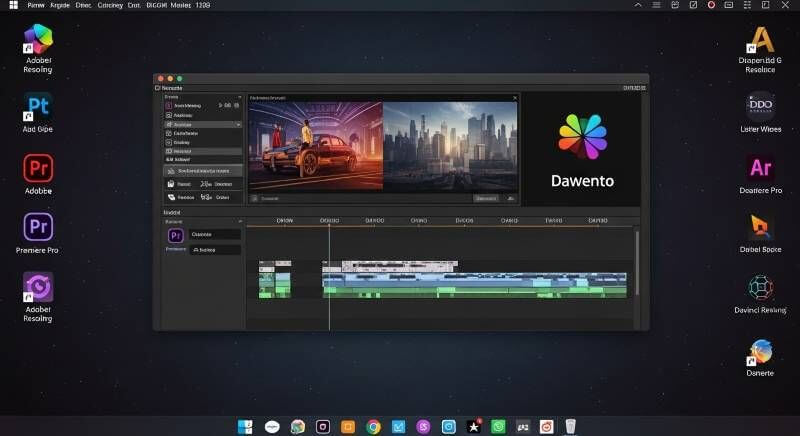The height and width of the screenshot is (436, 800).
Task: Click the icon left of the Freonoe label
Action: click(171, 197)
